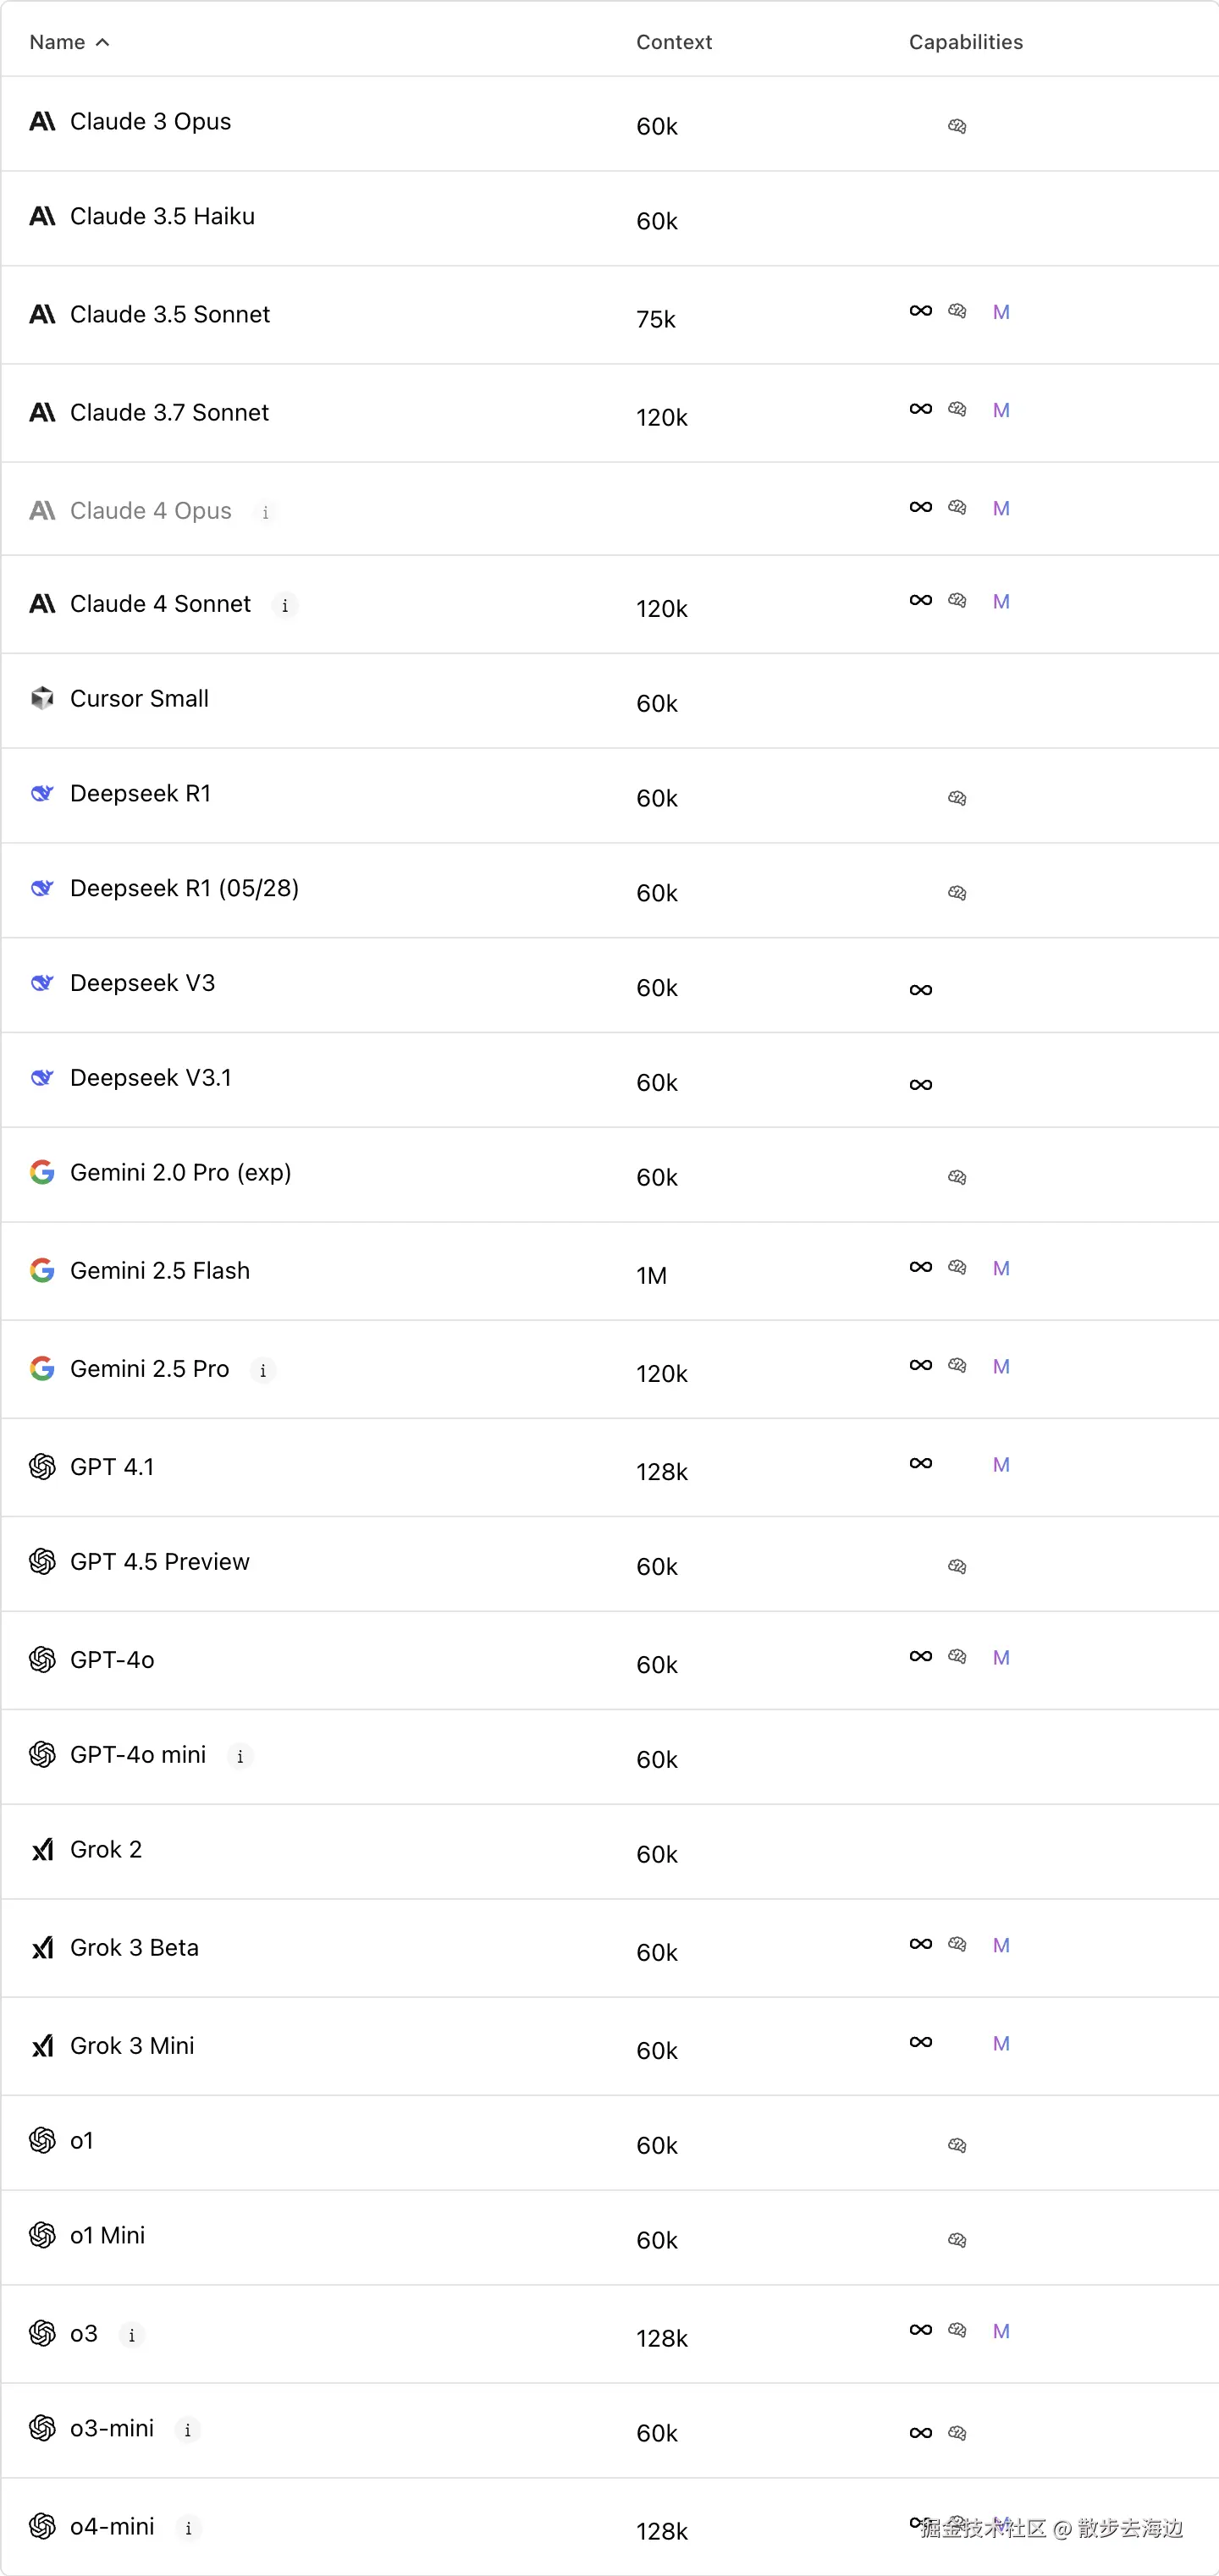
Task: Click the xAI logo beside Grok 3 Beta
Action: [x=42, y=1948]
